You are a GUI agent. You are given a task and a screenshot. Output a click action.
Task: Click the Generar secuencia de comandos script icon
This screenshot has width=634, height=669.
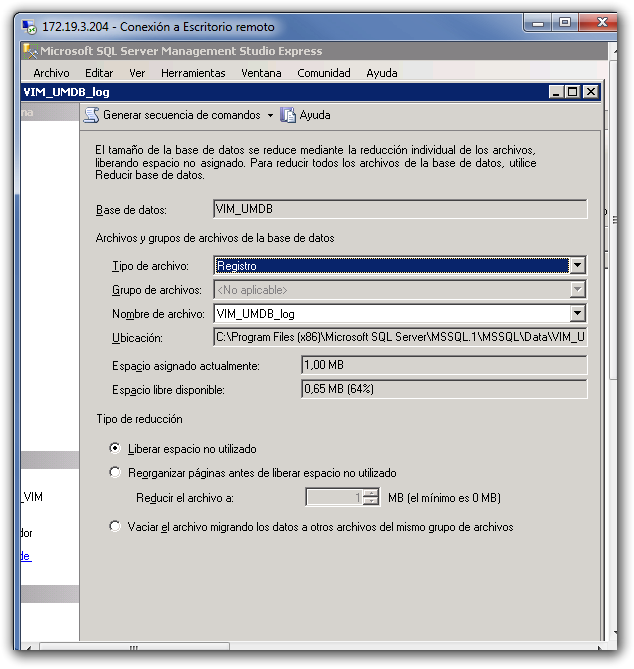(92, 115)
